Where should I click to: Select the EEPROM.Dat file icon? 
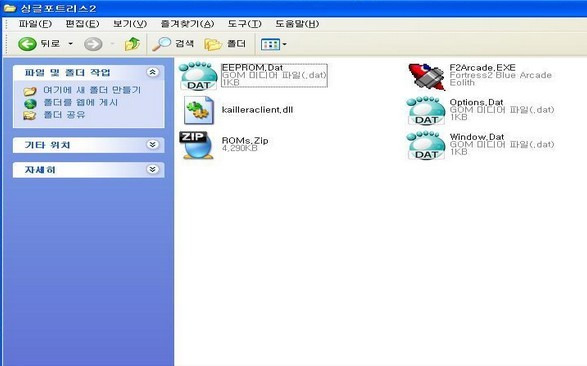coord(198,76)
